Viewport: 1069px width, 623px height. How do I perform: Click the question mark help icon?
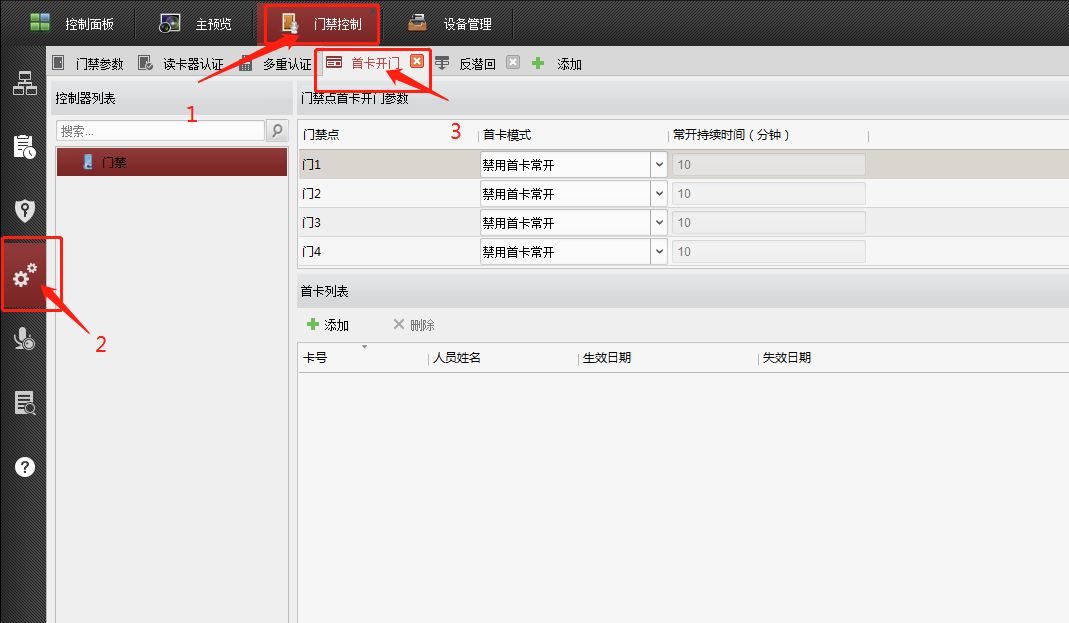pyautogui.click(x=24, y=467)
